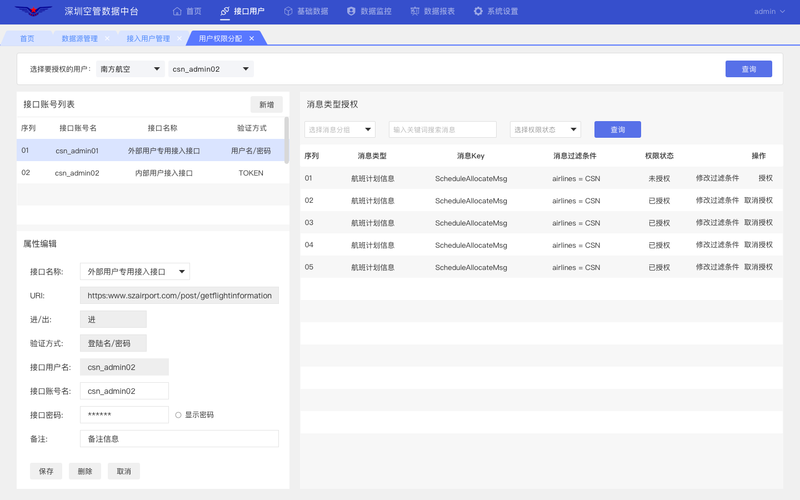
Task: Select the csn_admin02 account row
Action: pos(151,173)
